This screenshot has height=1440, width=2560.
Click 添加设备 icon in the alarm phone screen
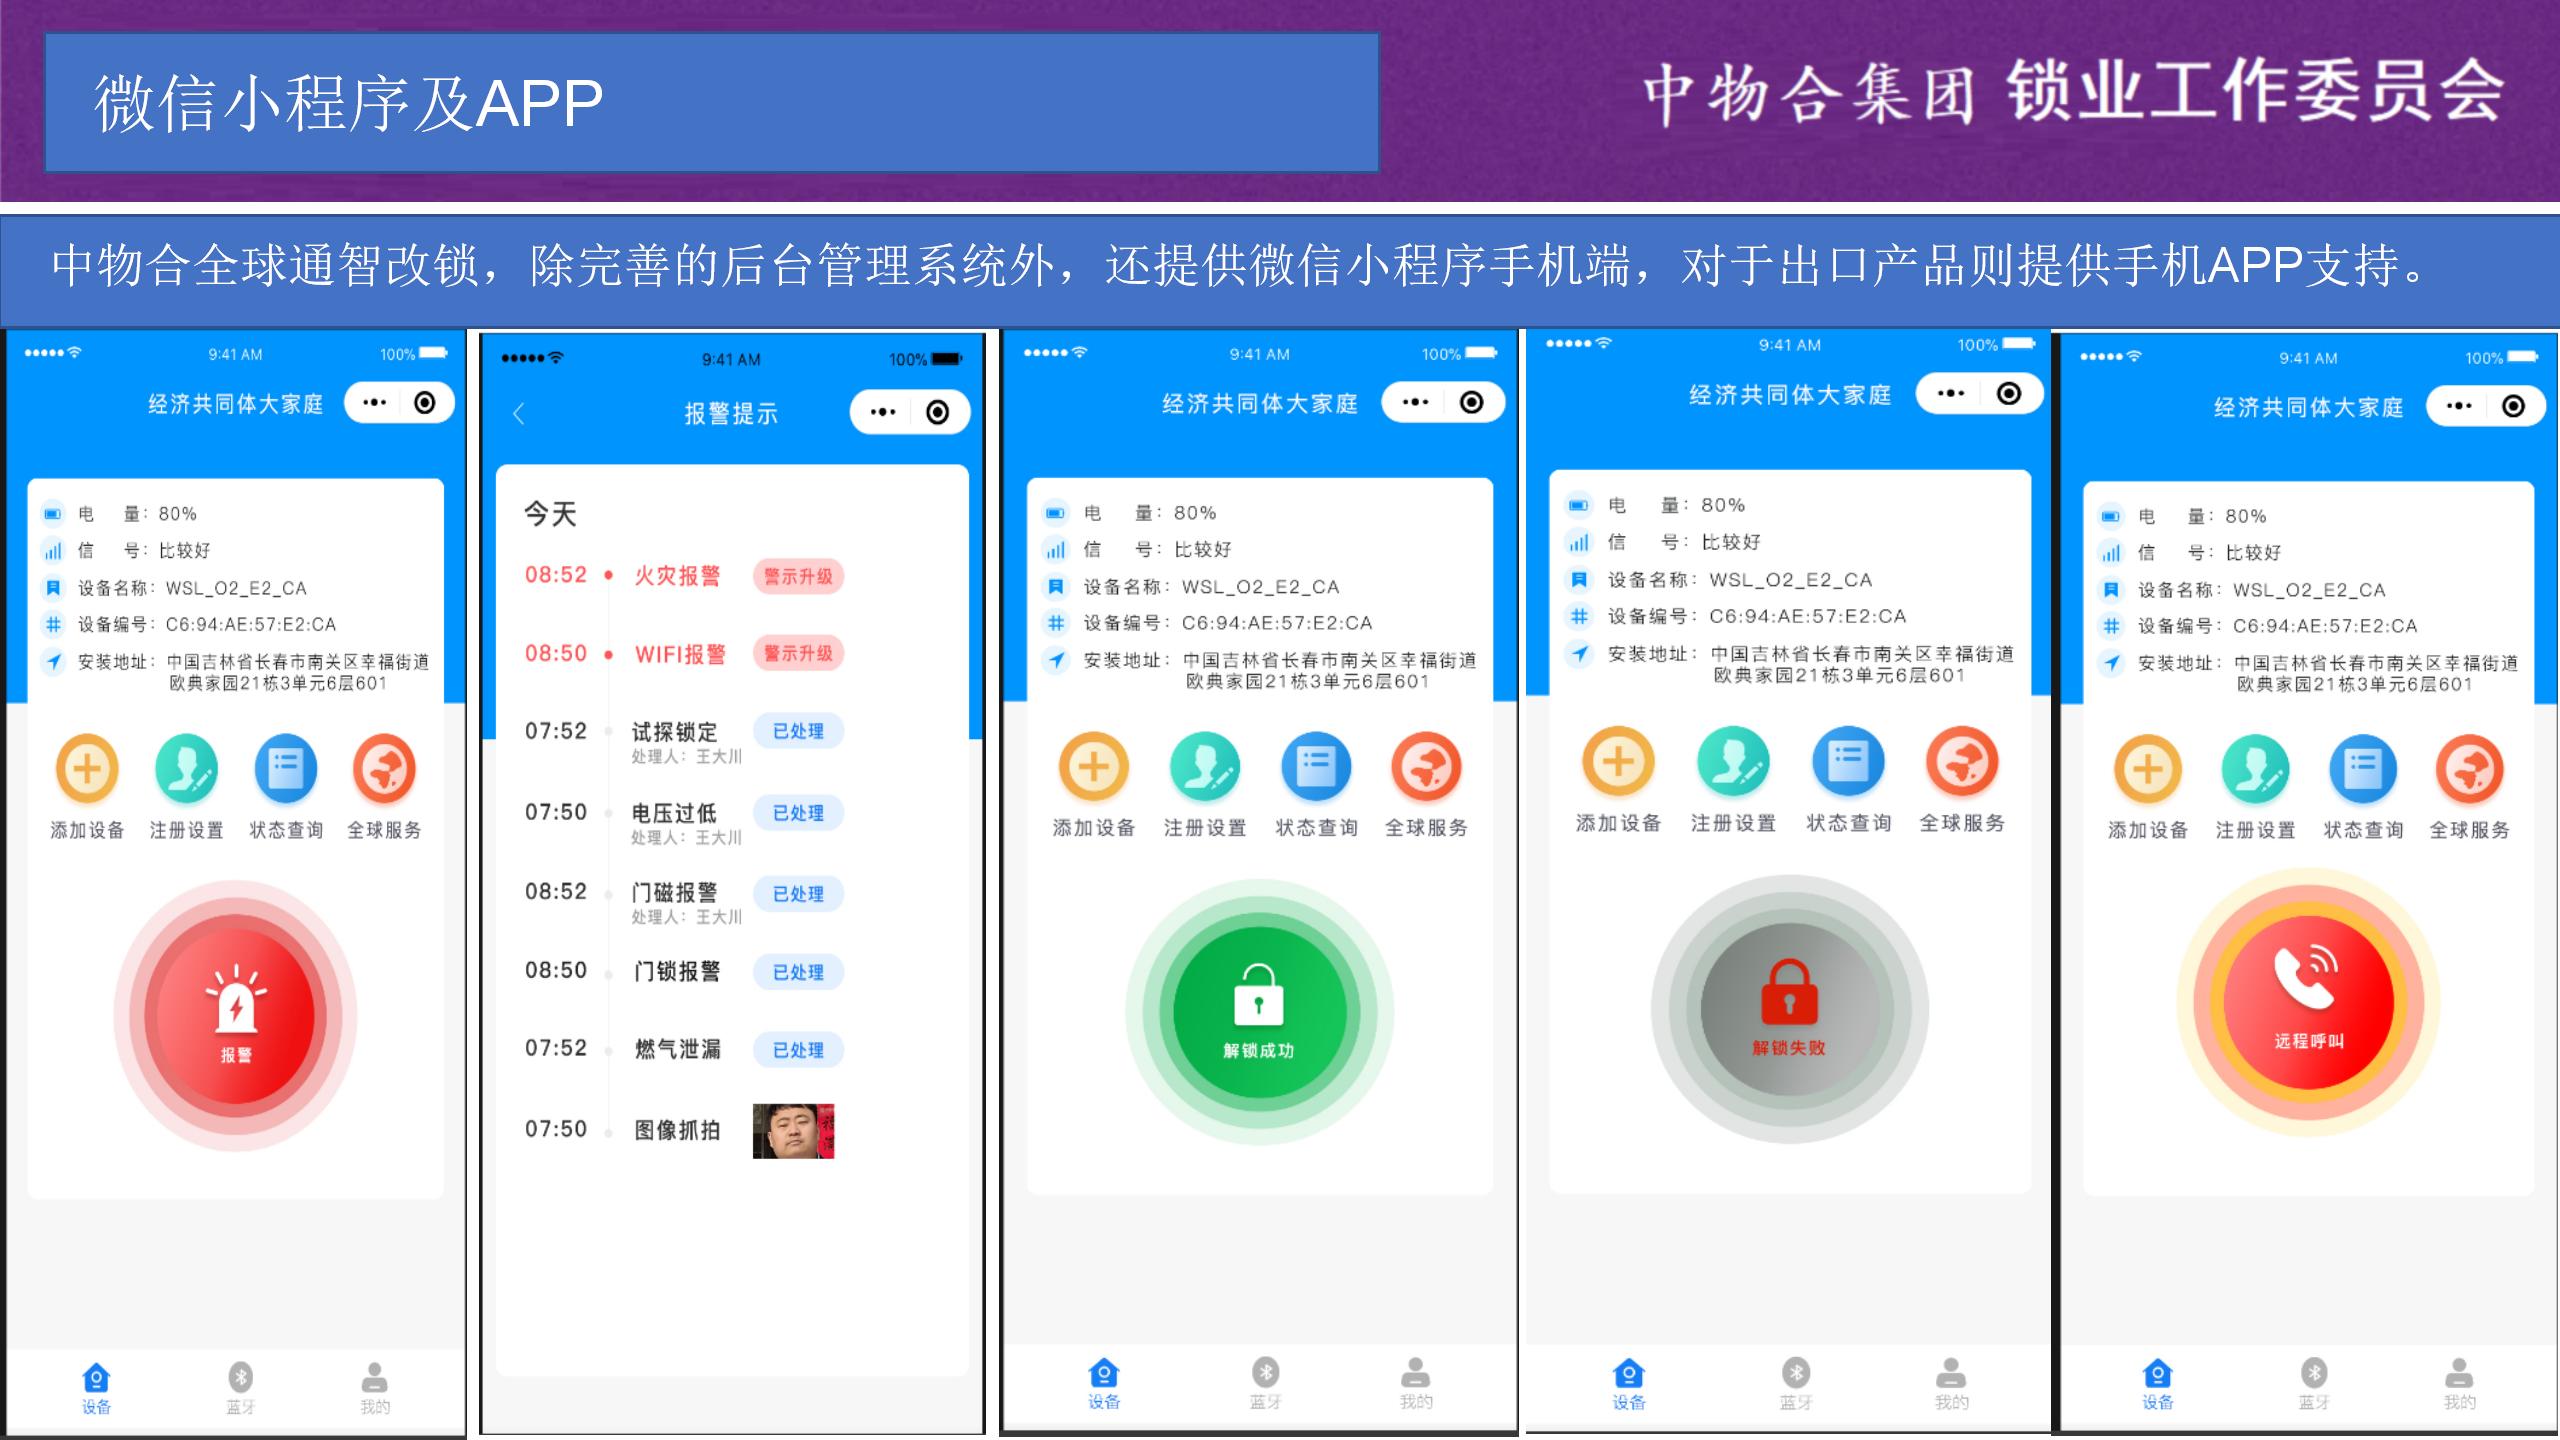pos(87,770)
